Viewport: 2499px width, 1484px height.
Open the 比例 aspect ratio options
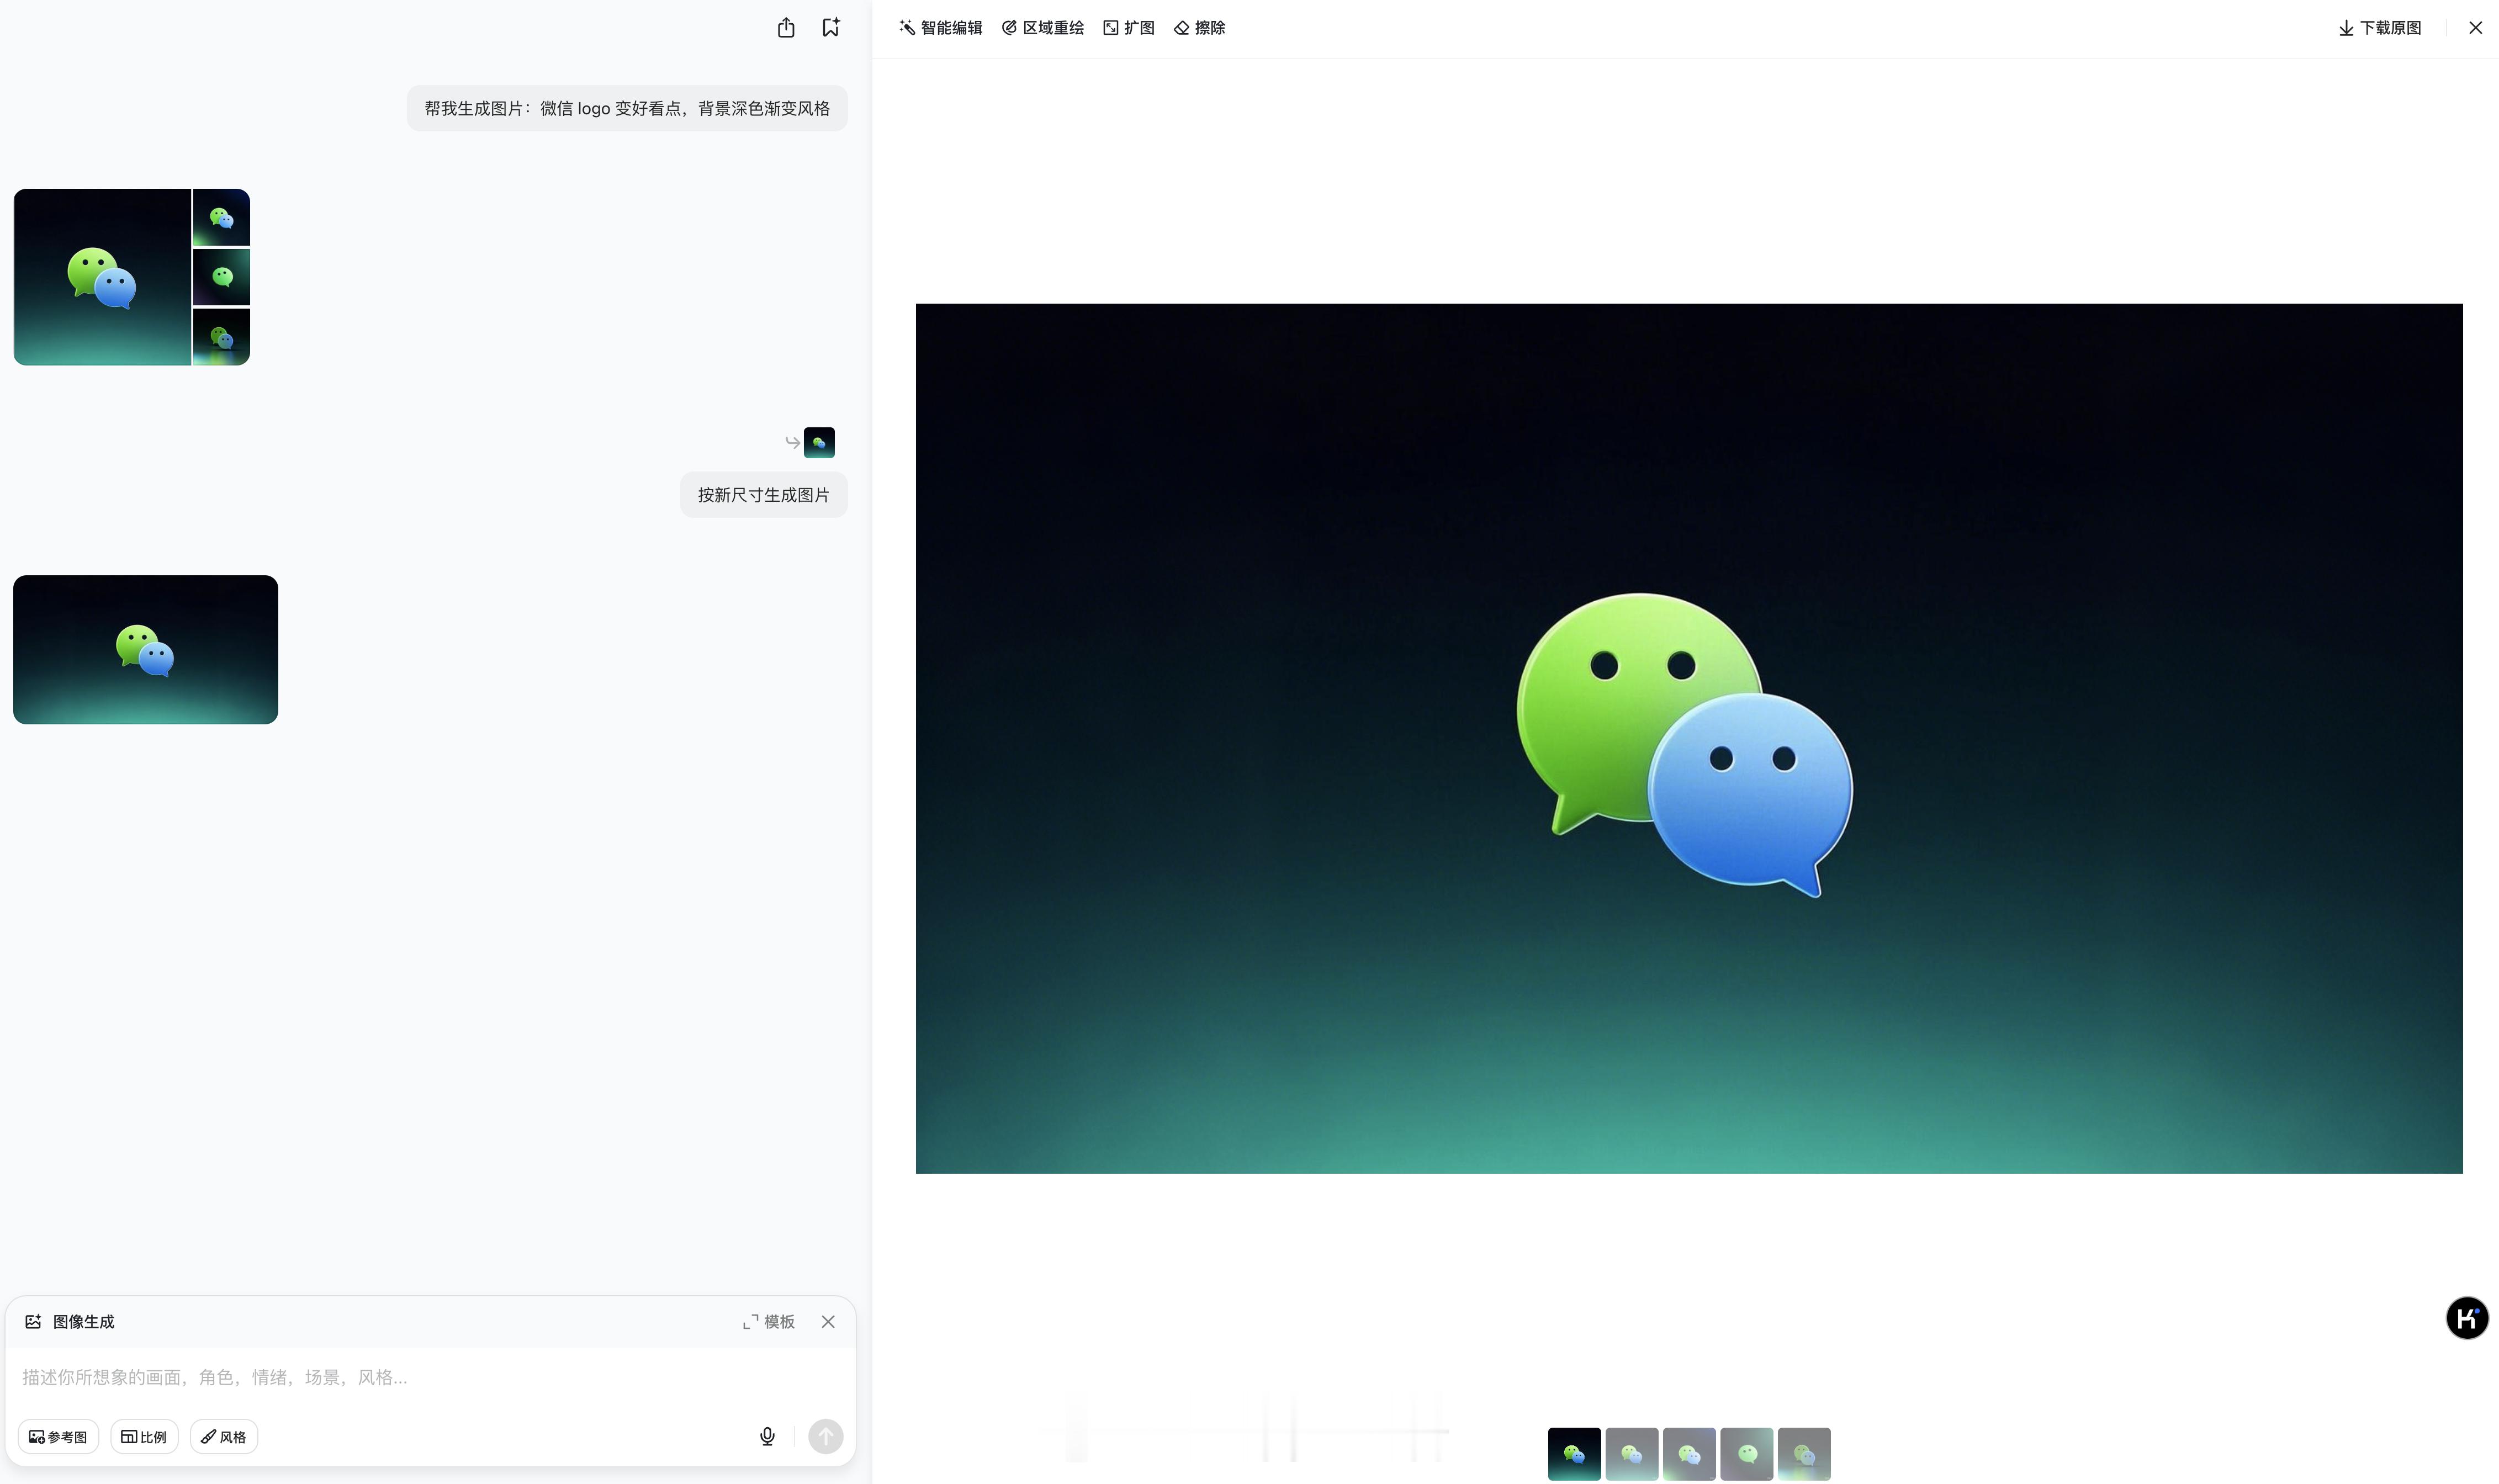tap(144, 1437)
